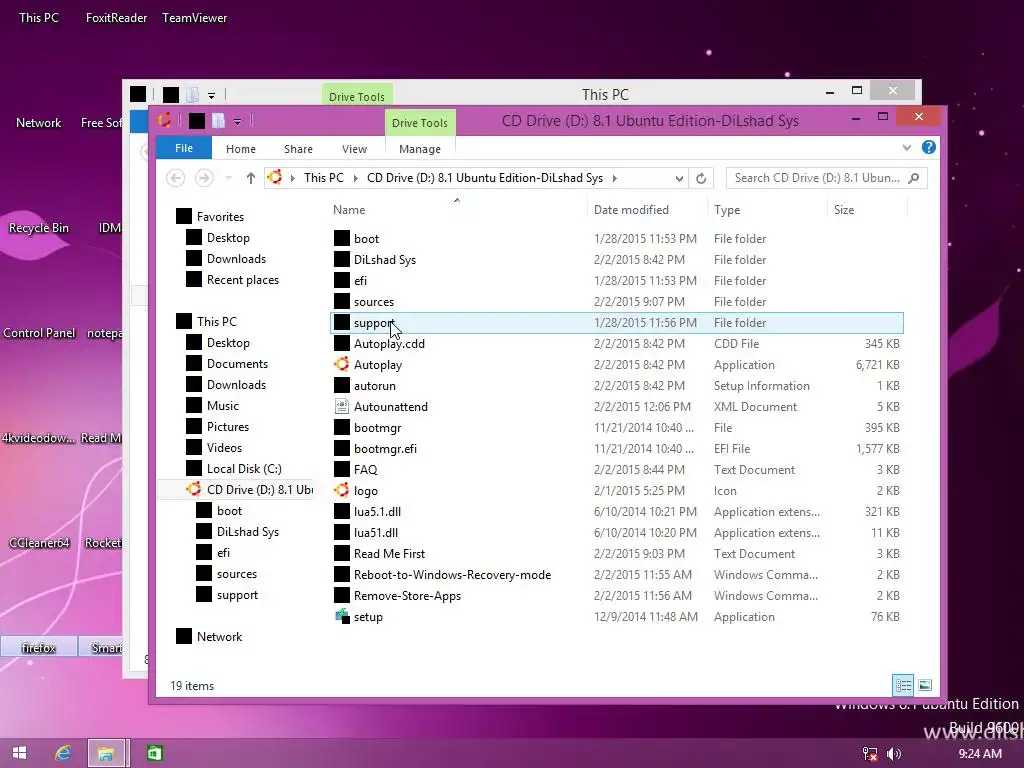This screenshot has width=1024, height=768.
Task: Select the bootmgr.efi file
Action: coord(385,449)
